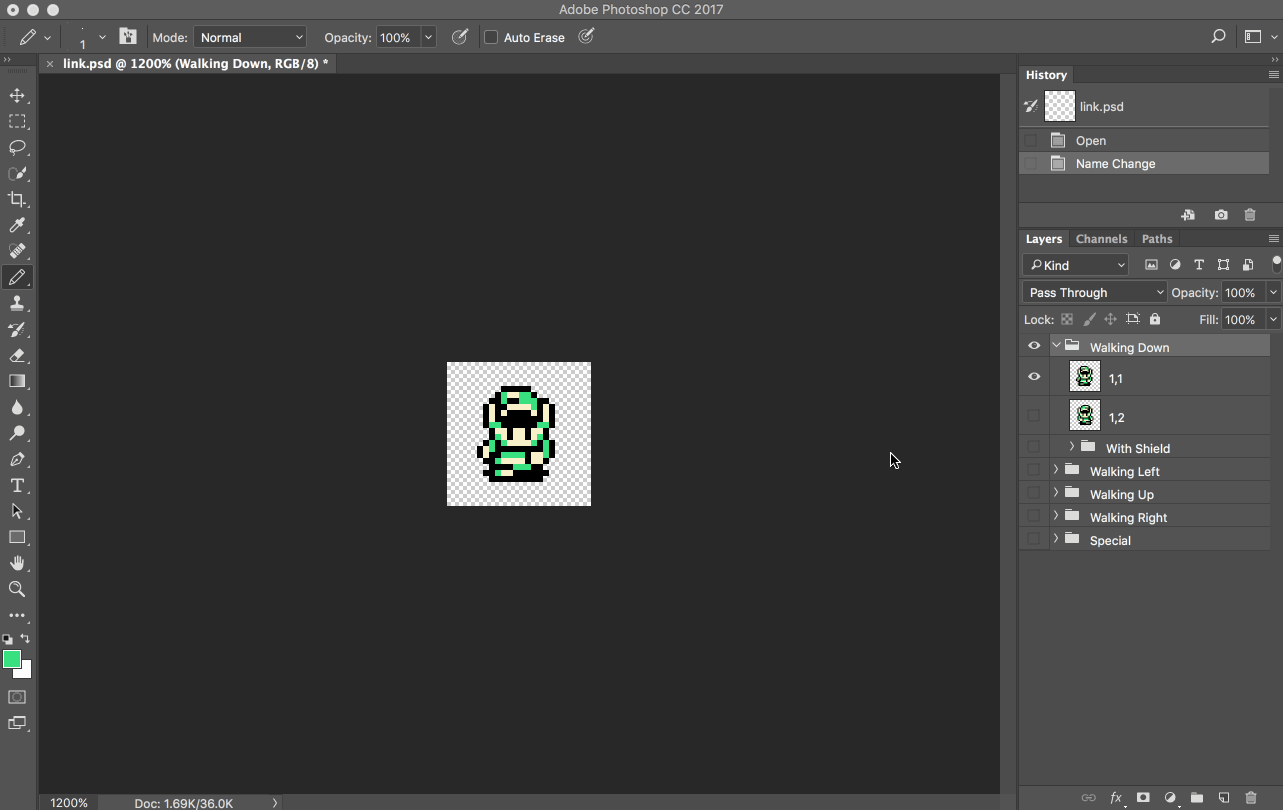This screenshot has width=1283, height=810.
Task: Select the Eraser tool
Action: point(17,356)
